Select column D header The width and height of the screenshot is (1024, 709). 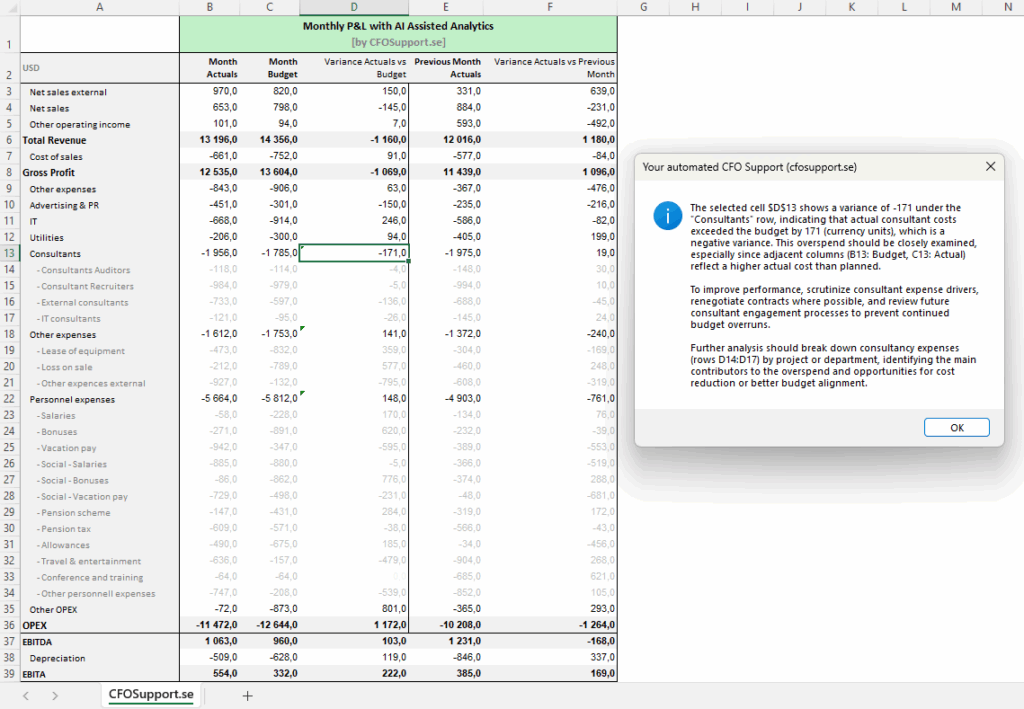355,7
